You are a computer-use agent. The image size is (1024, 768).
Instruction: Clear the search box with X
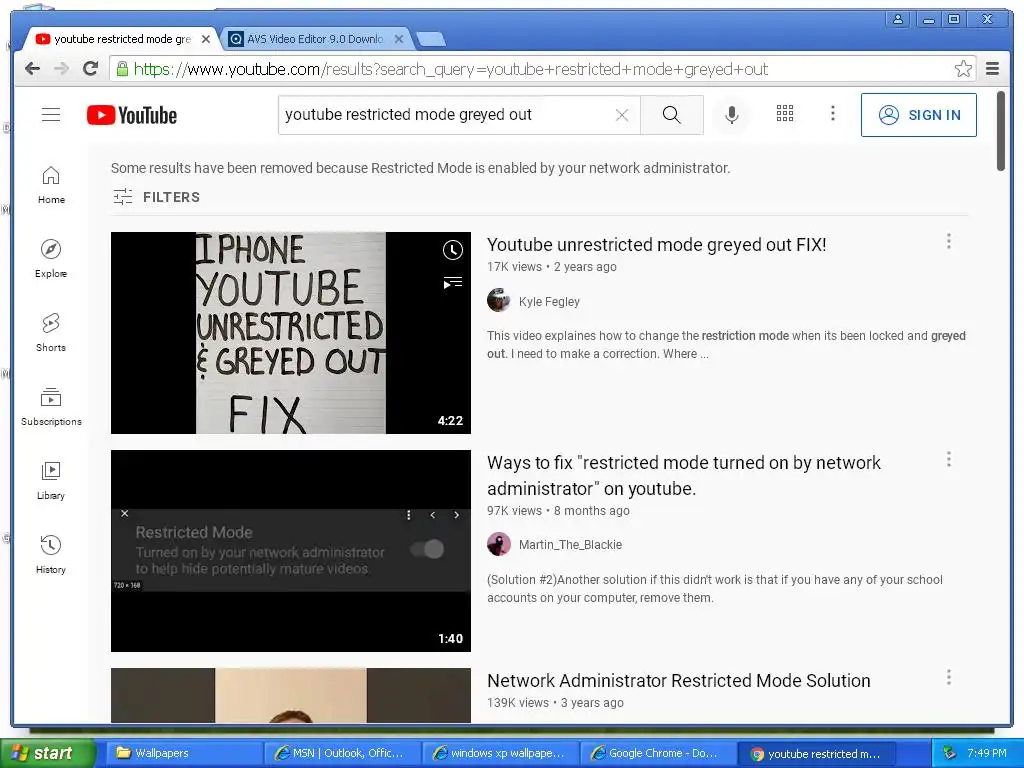click(x=622, y=115)
